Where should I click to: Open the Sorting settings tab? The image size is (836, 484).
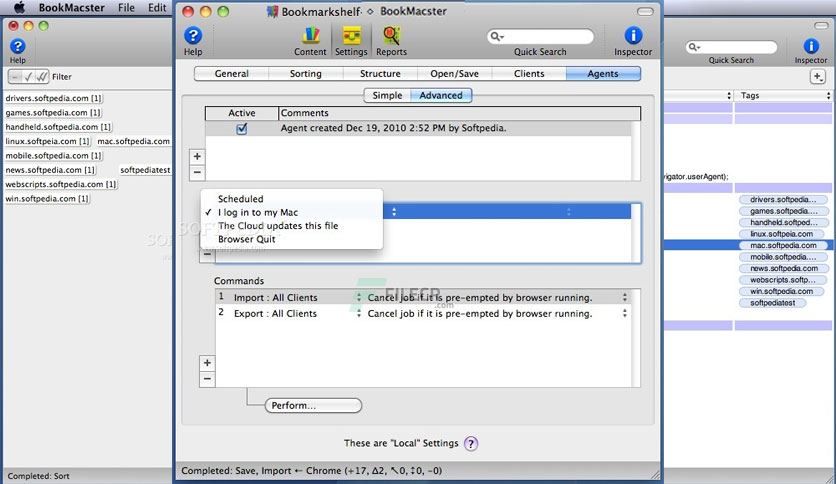coord(306,74)
